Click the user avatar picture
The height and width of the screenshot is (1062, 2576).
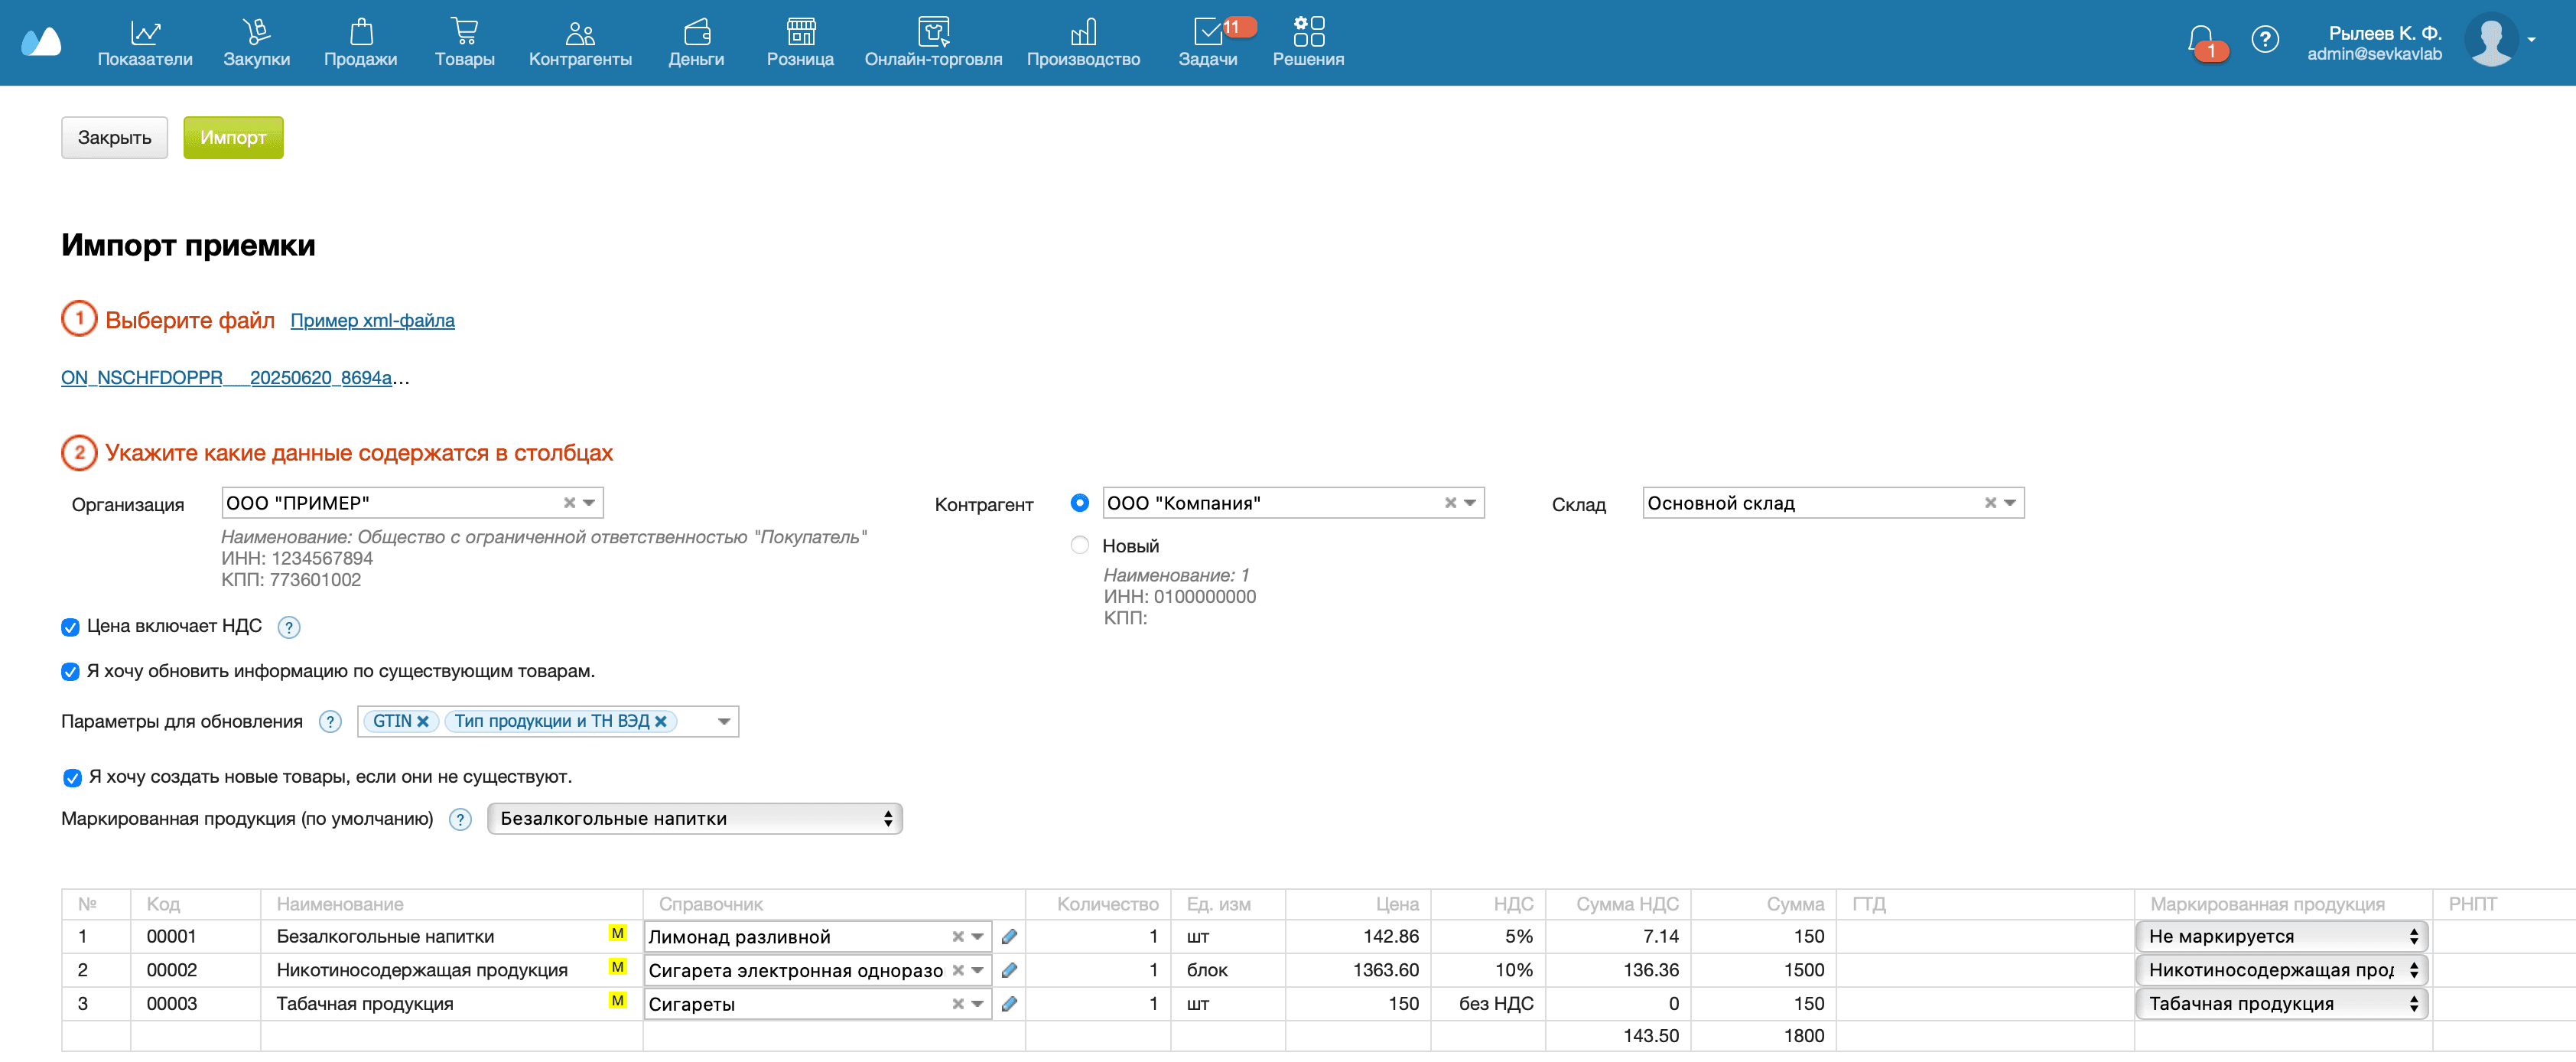(x=2490, y=40)
